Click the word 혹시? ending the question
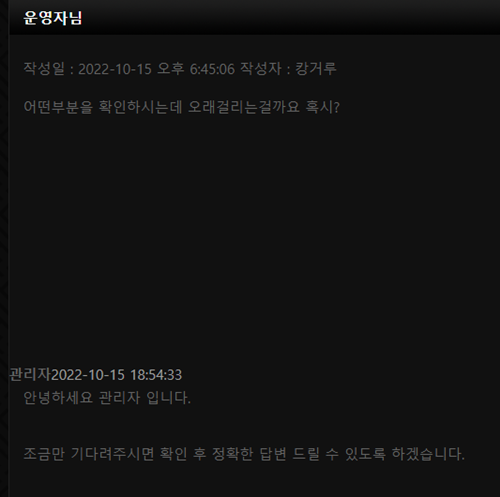 [x=323, y=107]
